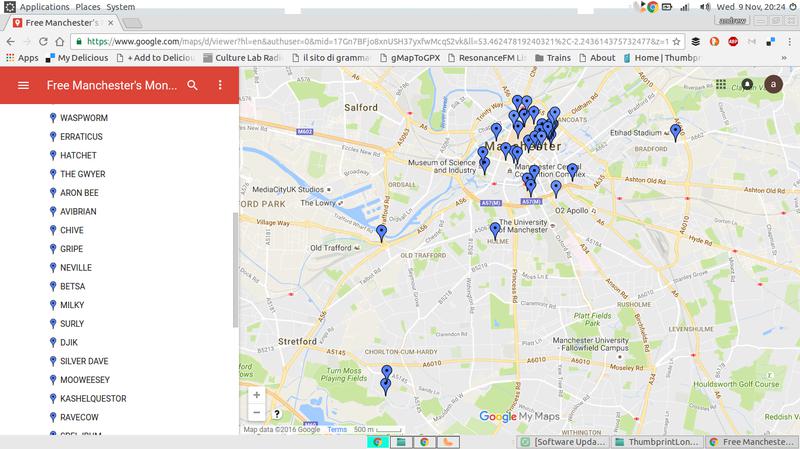
Task: Click the map pin near Etihad Stadium
Action: click(x=676, y=132)
